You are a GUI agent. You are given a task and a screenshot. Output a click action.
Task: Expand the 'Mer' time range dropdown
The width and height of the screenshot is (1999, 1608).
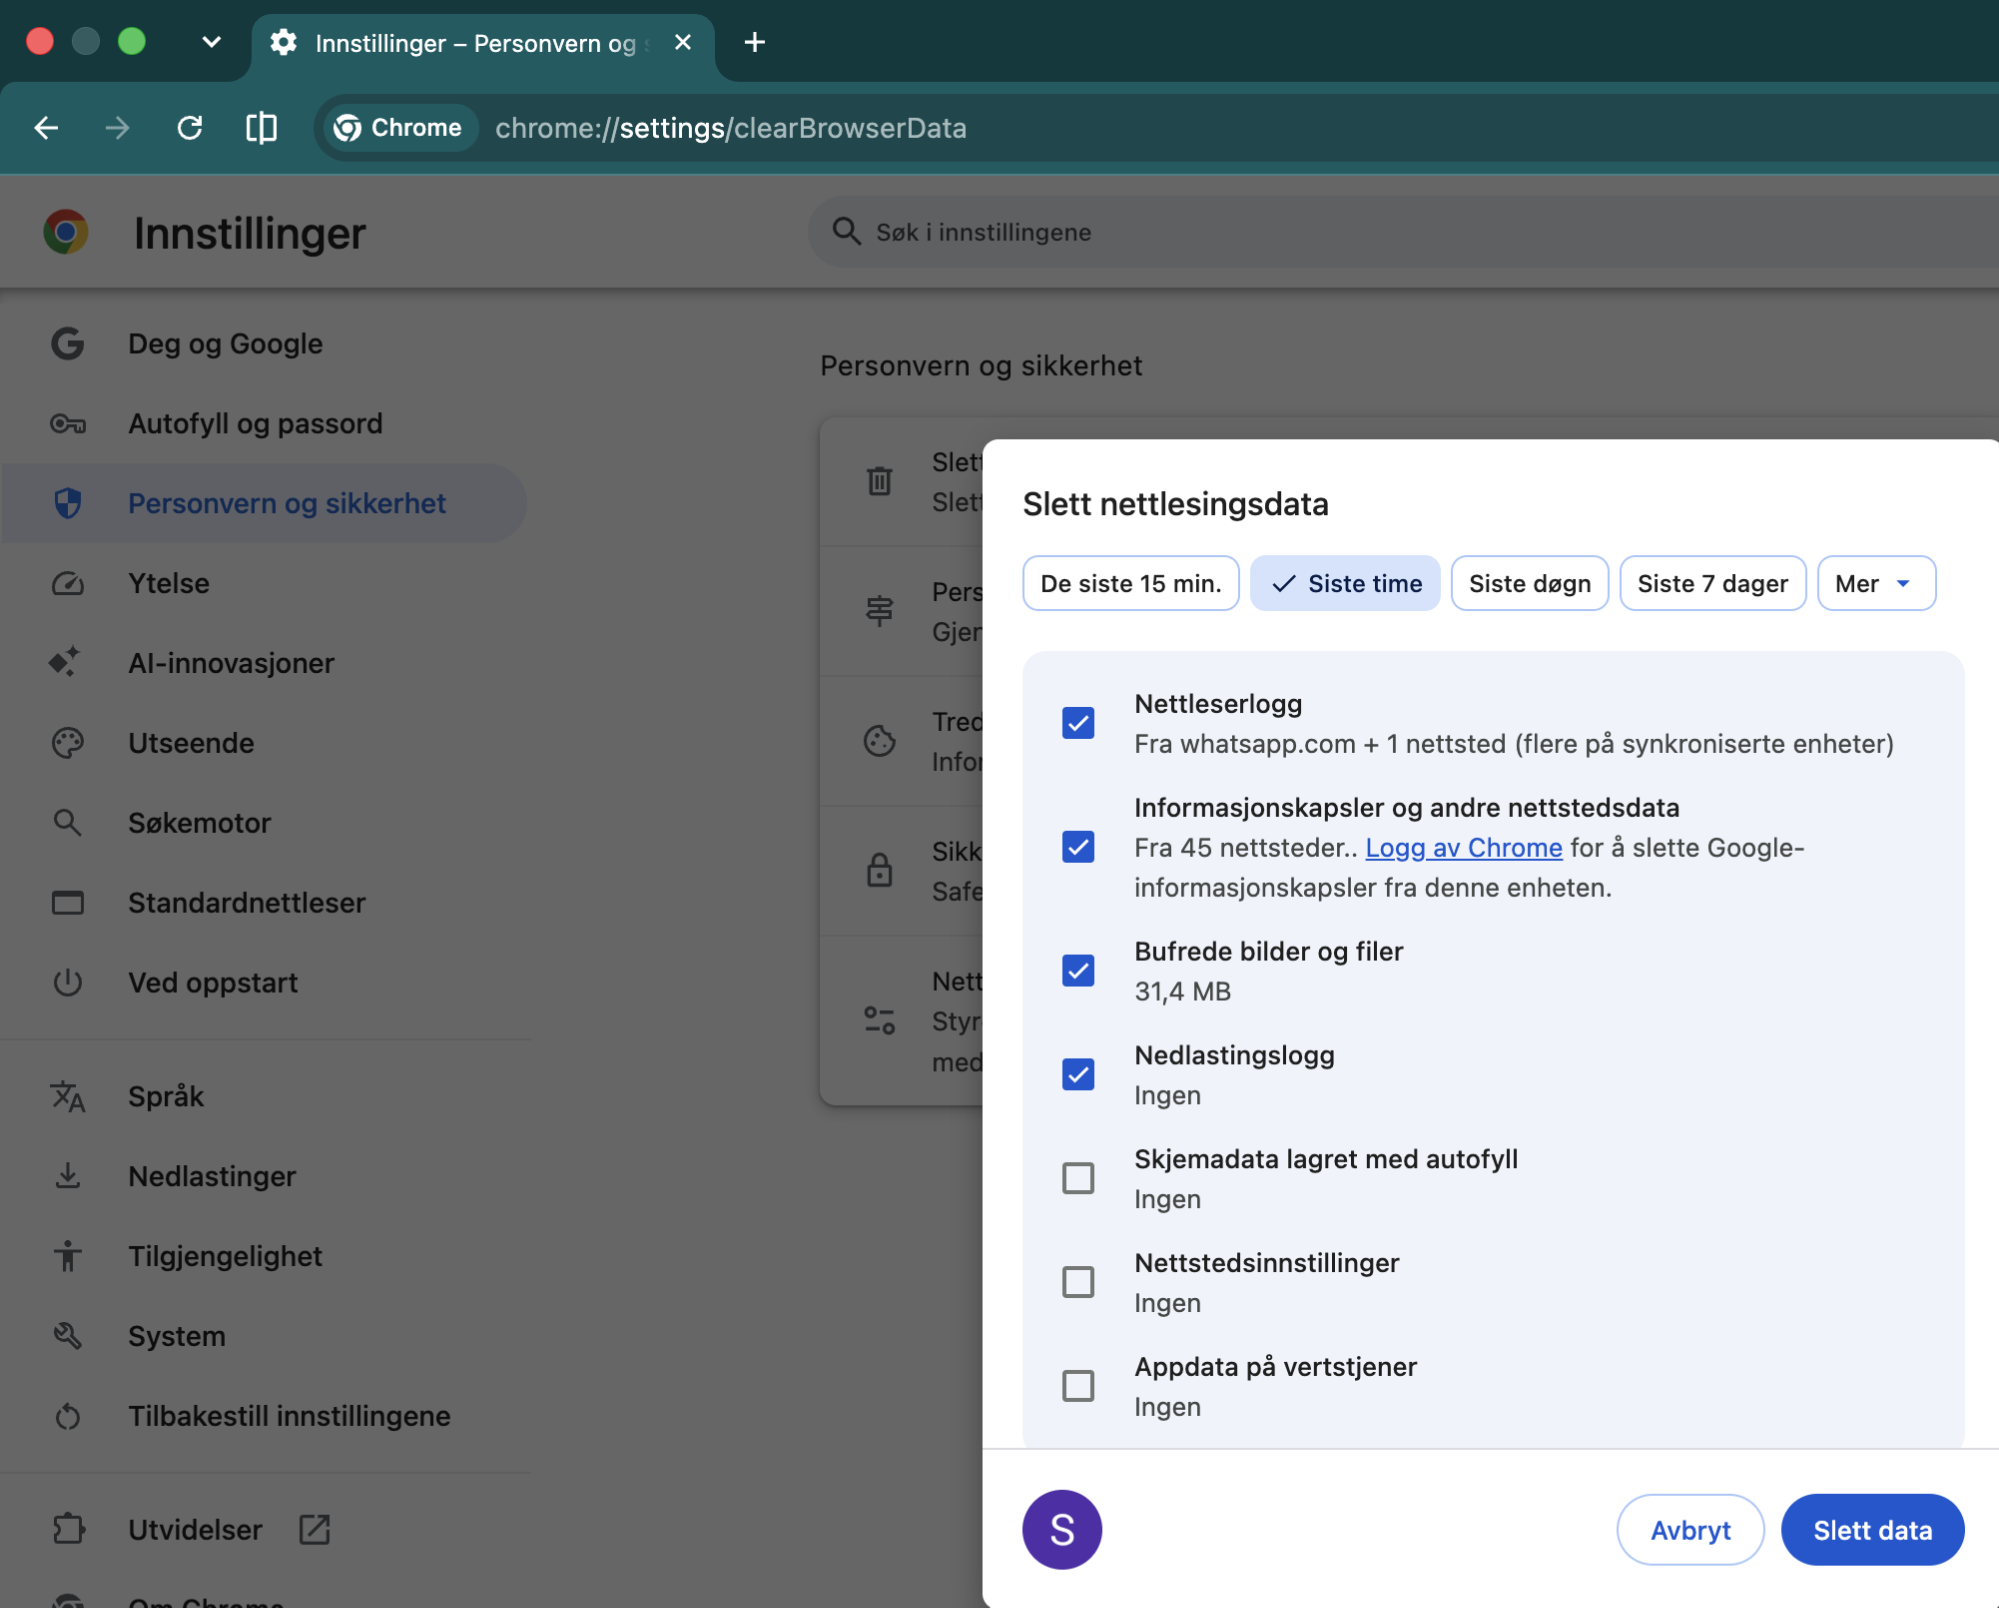point(1876,583)
